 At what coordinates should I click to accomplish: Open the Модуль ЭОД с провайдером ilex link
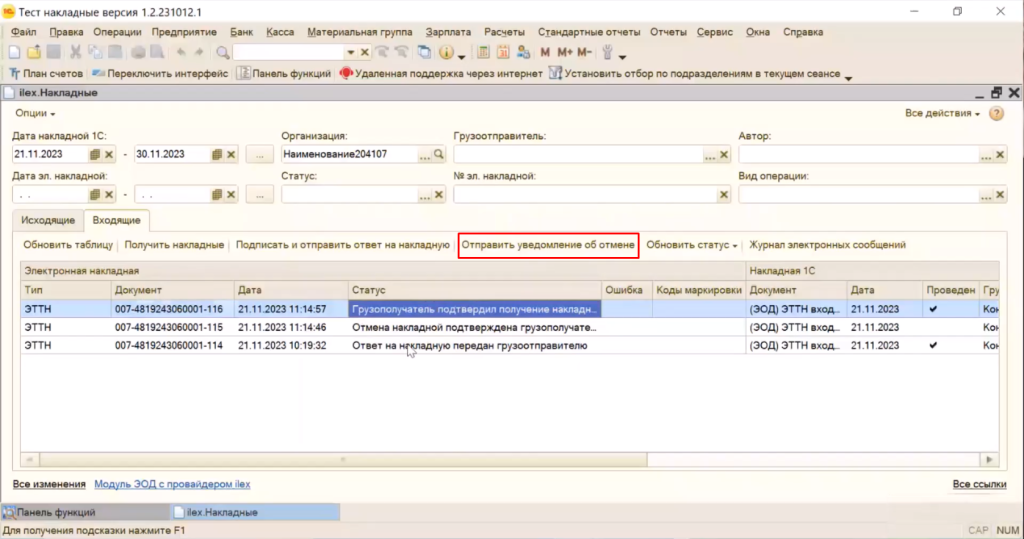(x=172, y=484)
